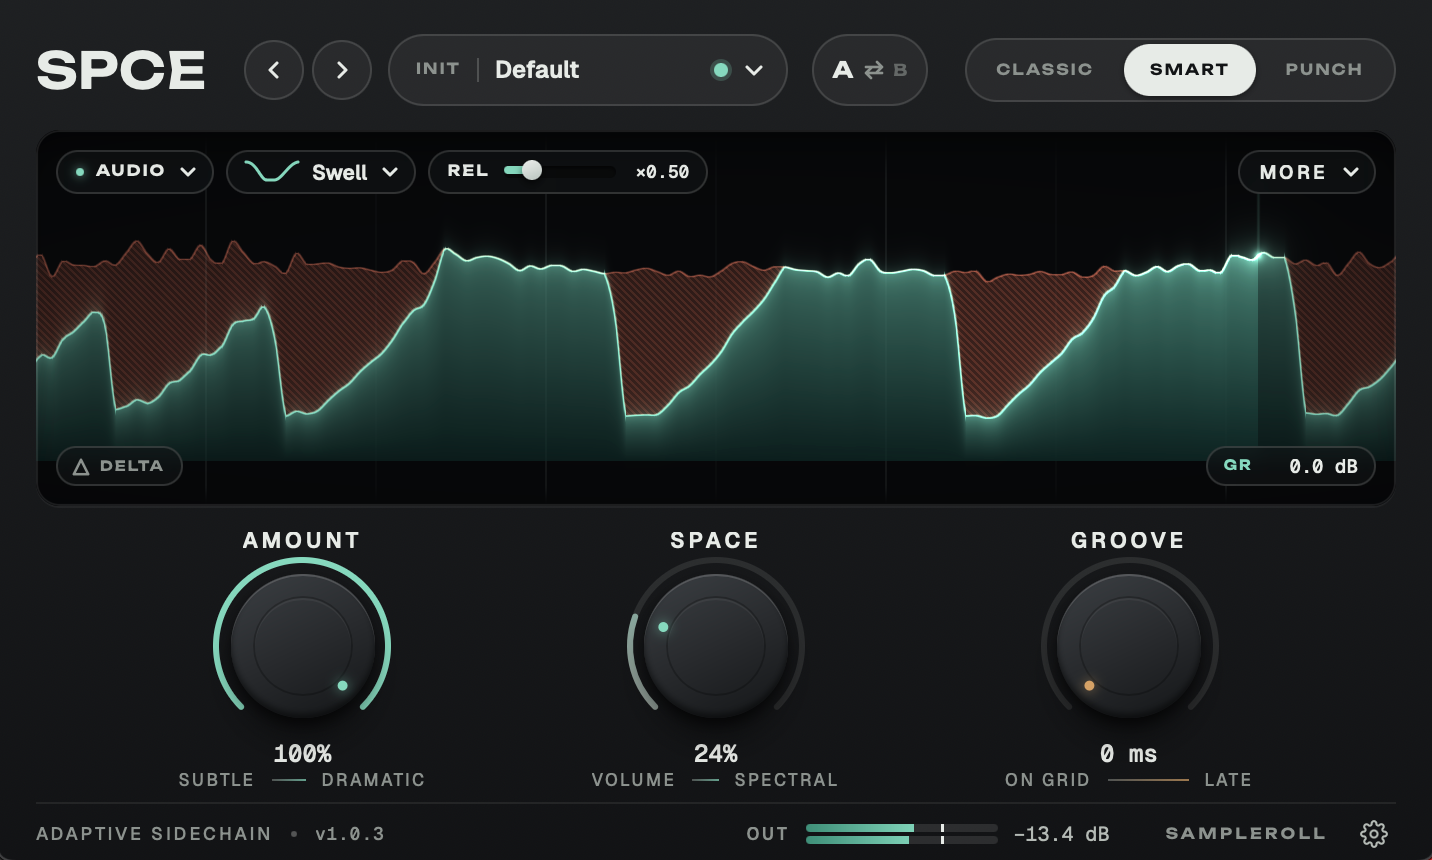Open the Audio source dropdown

(135, 172)
